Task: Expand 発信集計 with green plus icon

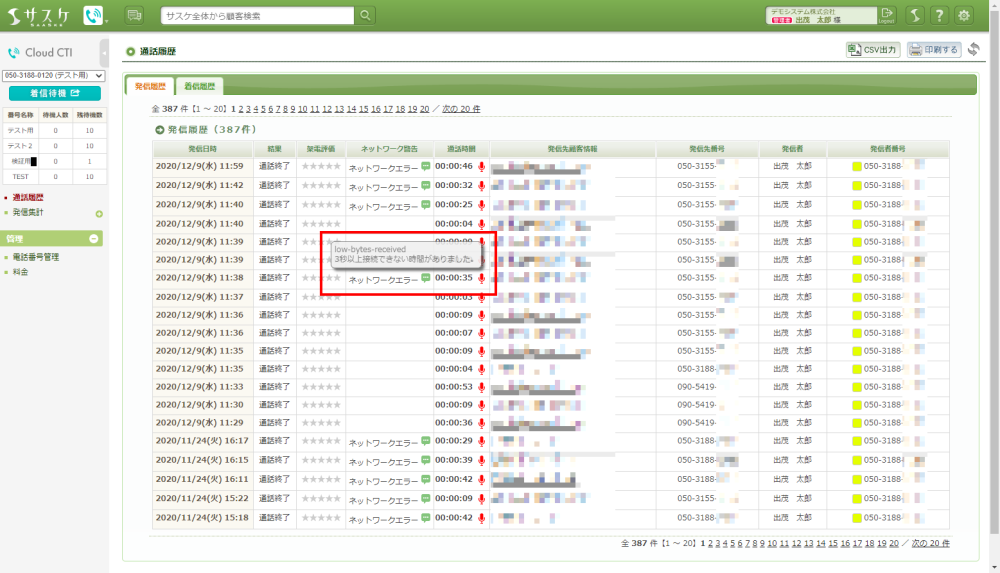Action: click(98, 213)
